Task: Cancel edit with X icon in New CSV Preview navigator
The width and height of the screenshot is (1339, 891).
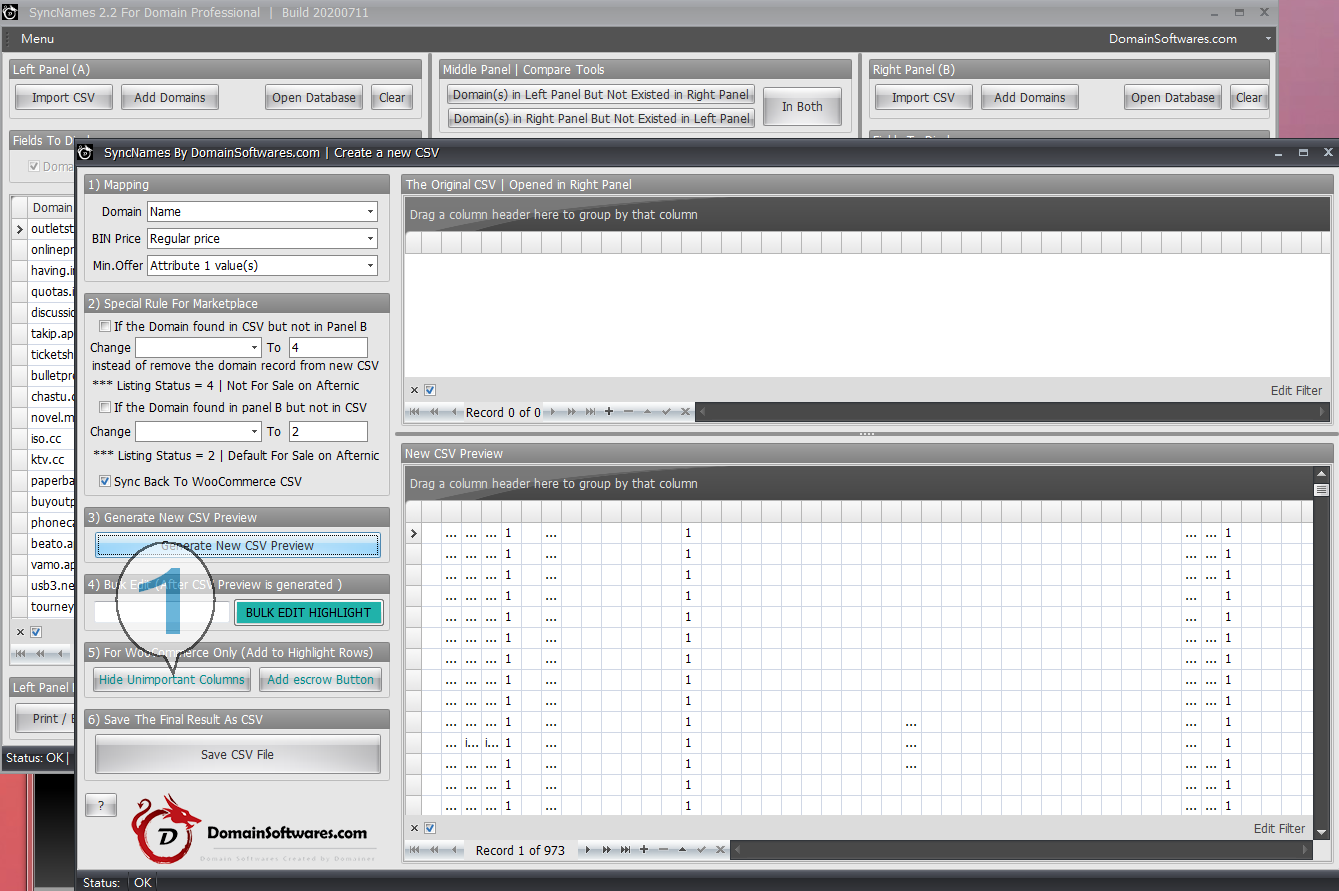Action: [x=720, y=850]
